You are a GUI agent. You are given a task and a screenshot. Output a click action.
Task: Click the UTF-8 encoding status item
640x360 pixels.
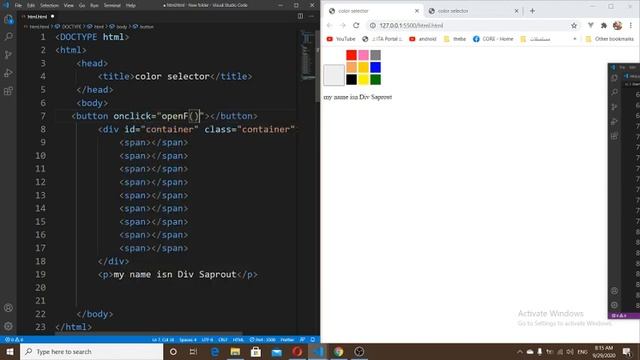pos(207,340)
